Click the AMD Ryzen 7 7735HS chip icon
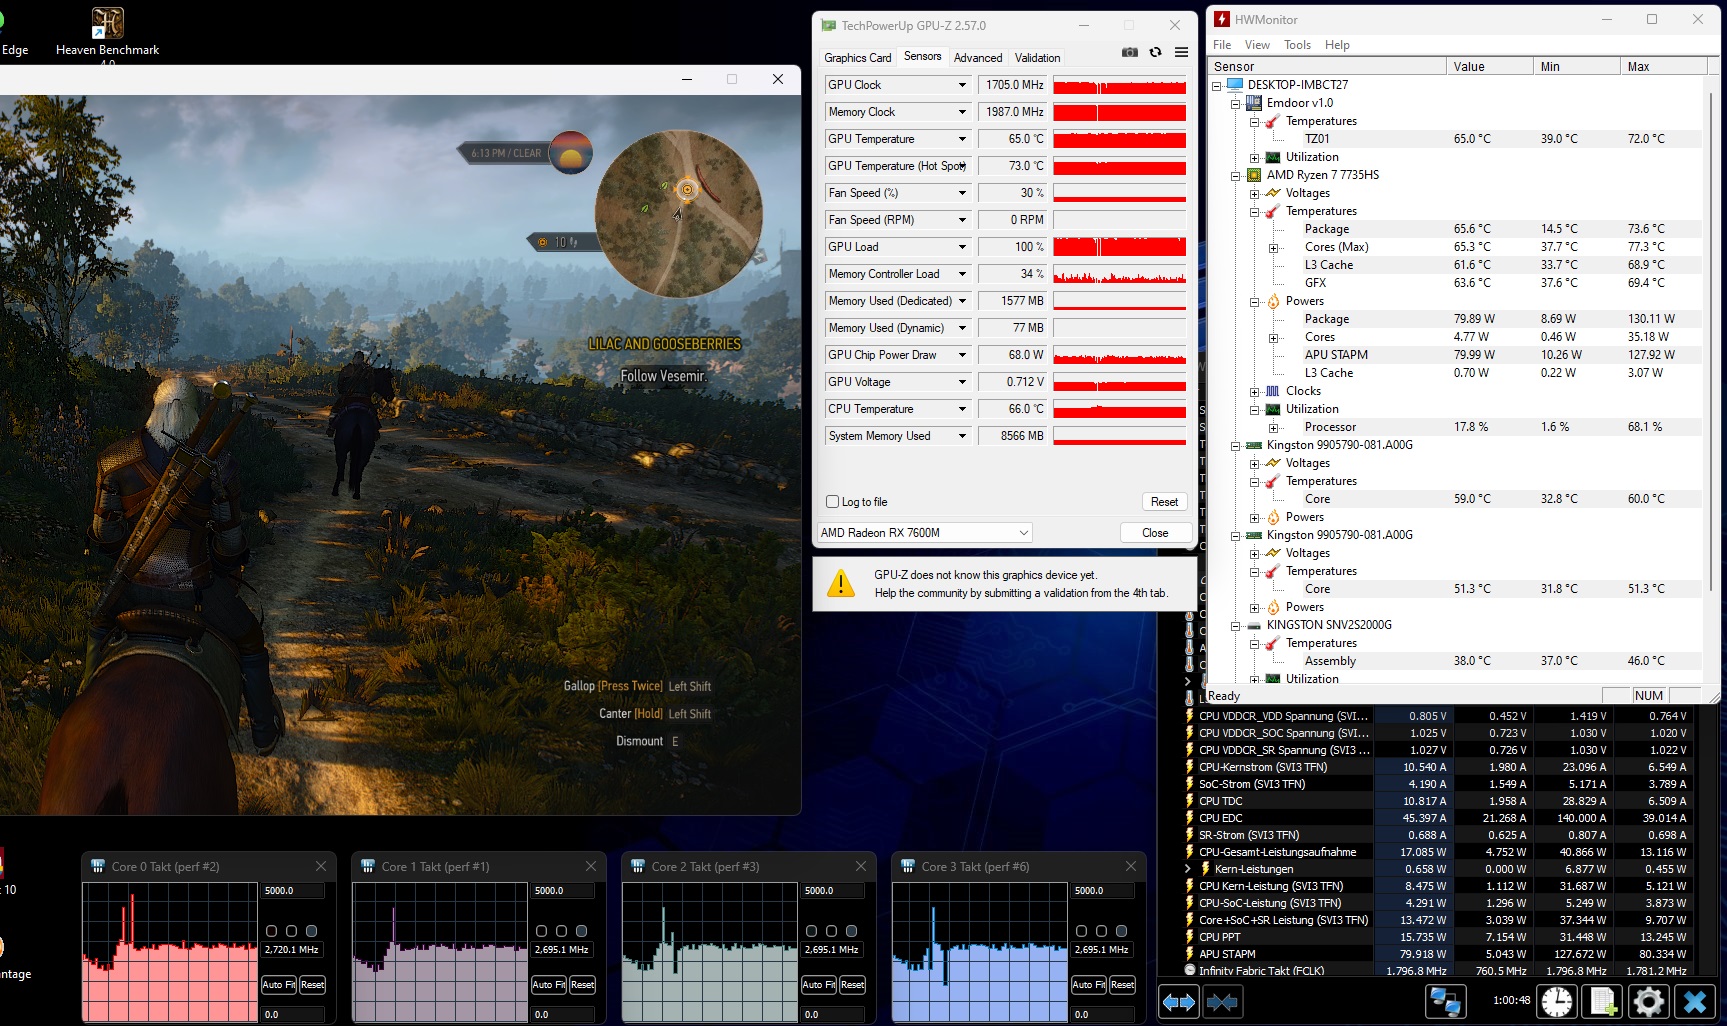The height and width of the screenshot is (1026, 1727). (x=1254, y=175)
